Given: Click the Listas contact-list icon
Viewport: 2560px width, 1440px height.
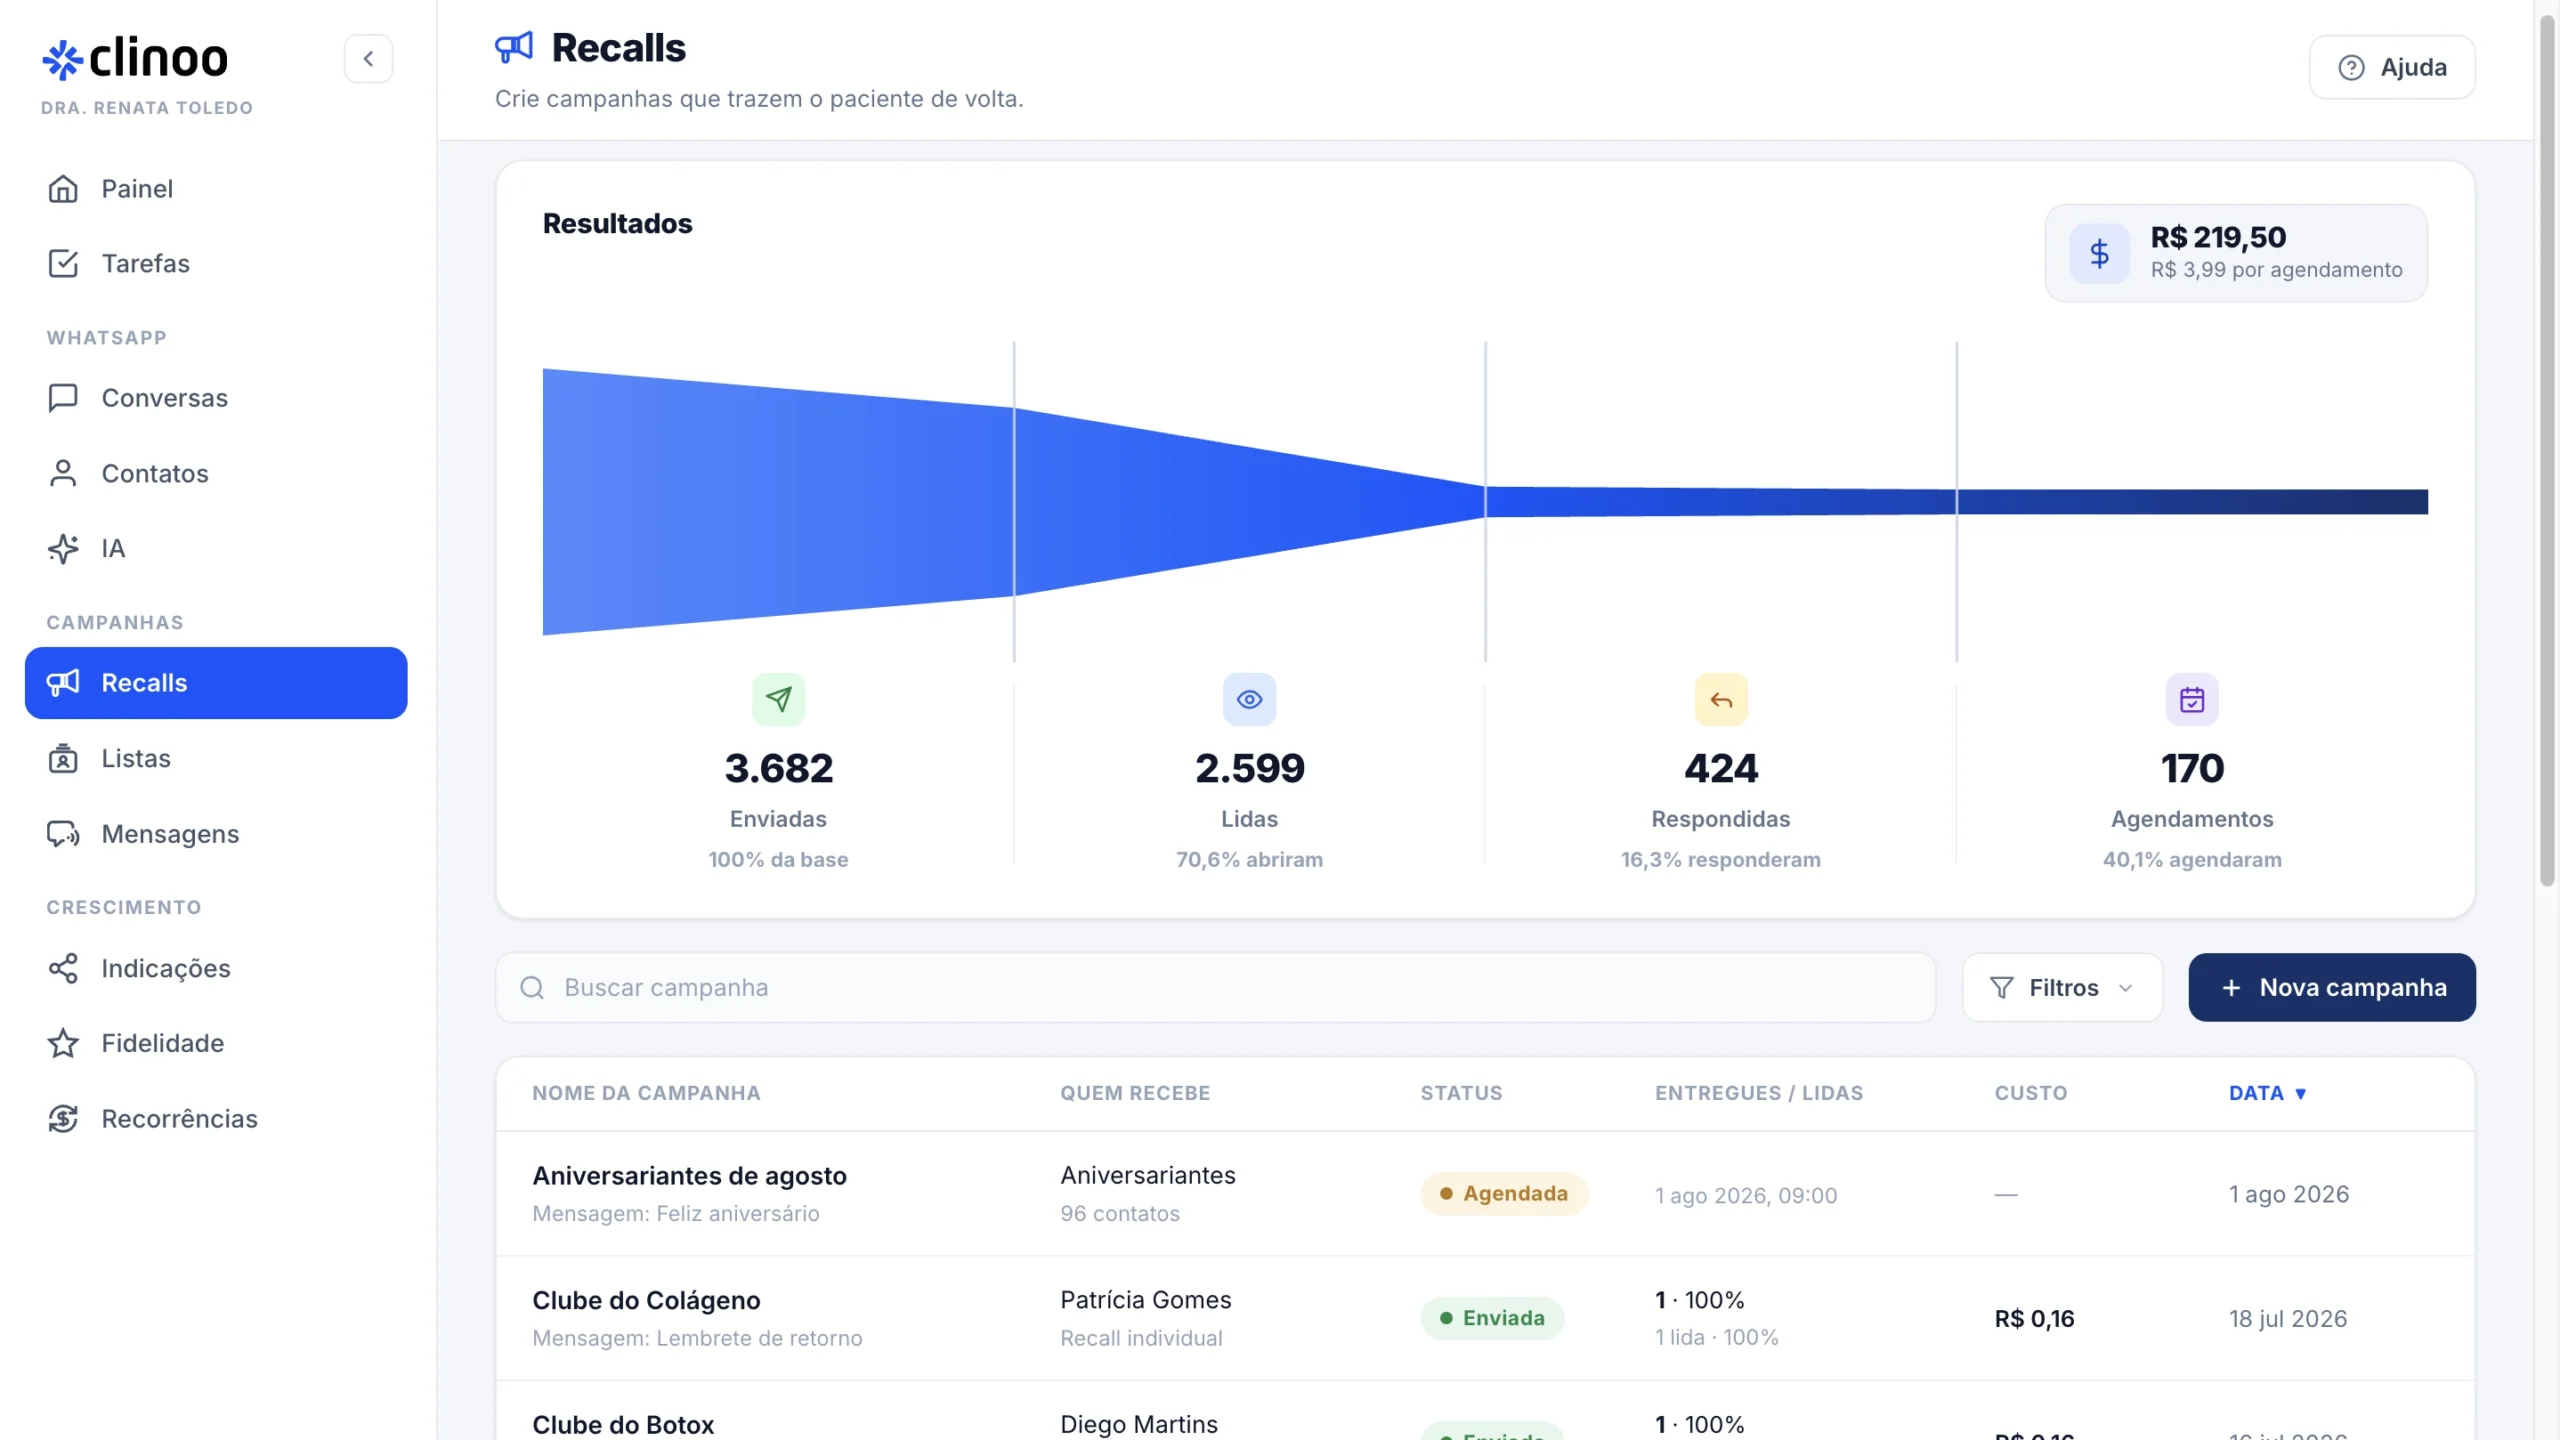Looking at the screenshot, I should tap(63, 759).
